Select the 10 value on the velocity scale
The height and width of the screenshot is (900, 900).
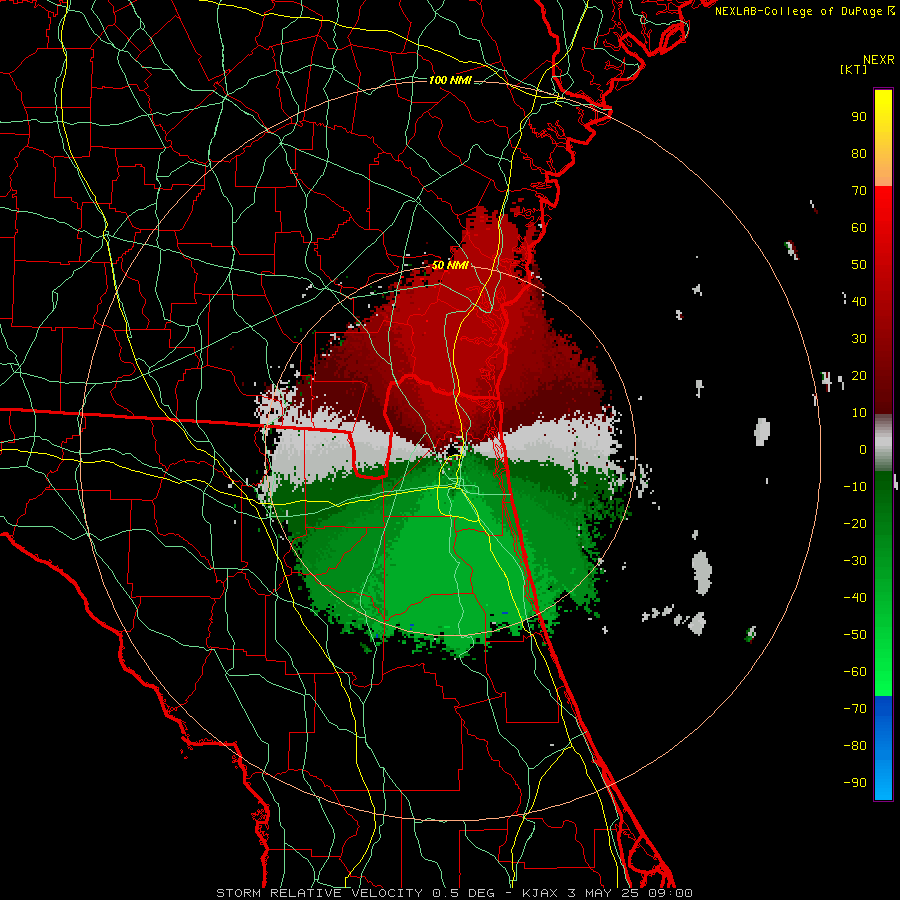click(859, 413)
